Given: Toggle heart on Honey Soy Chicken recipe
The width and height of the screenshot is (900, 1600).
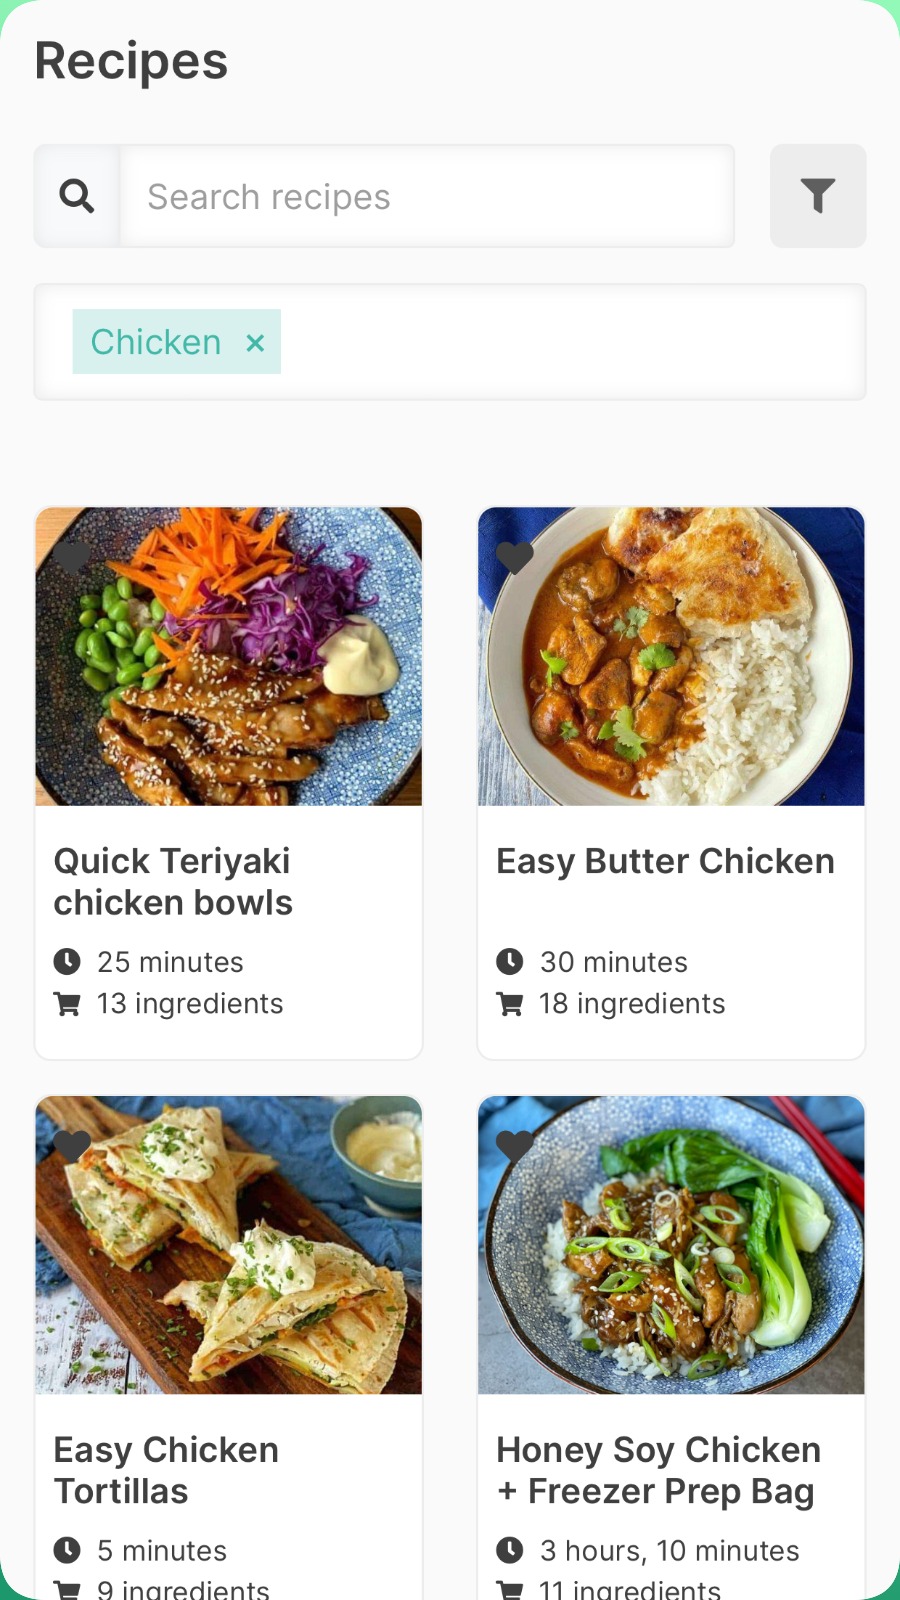Looking at the screenshot, I should pyautogui.click(x=515, y=1145).
